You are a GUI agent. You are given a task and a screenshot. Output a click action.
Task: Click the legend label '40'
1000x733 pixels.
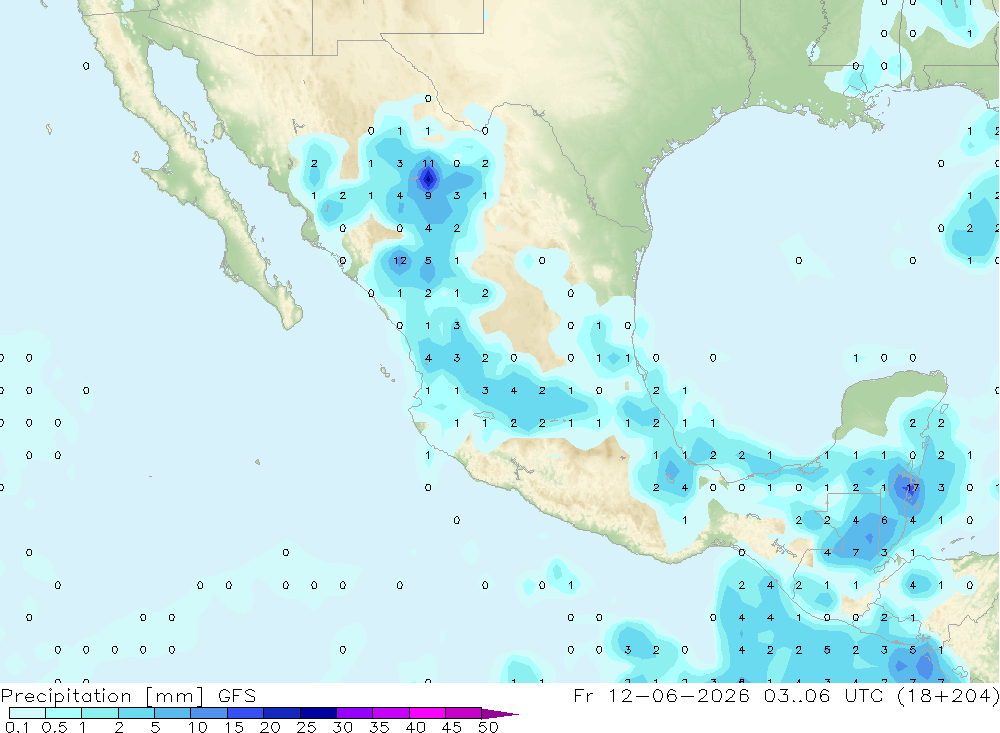click(416, 727)
